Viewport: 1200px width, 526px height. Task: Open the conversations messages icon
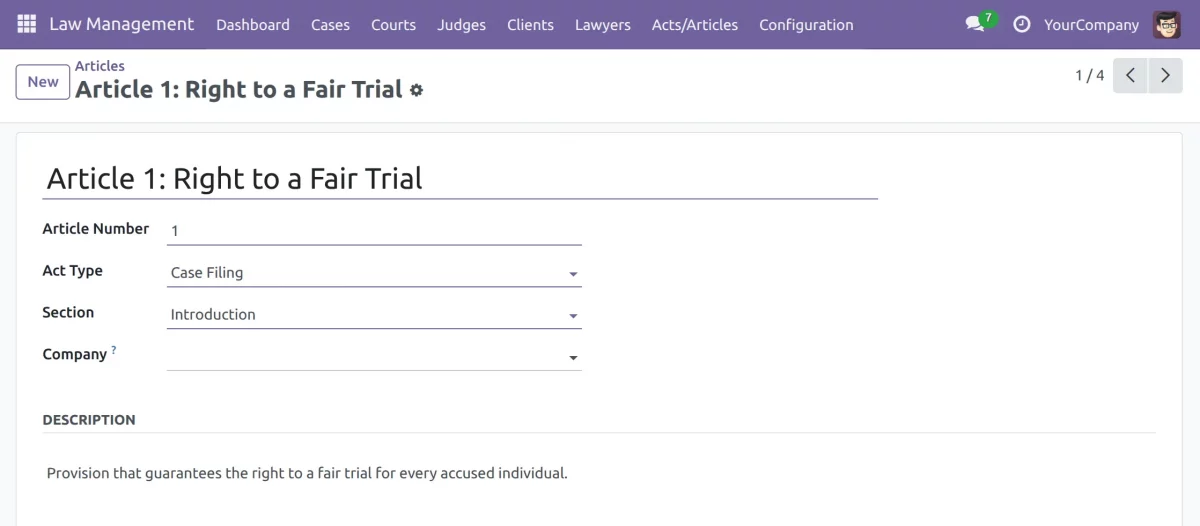click(x=975, y=24)
